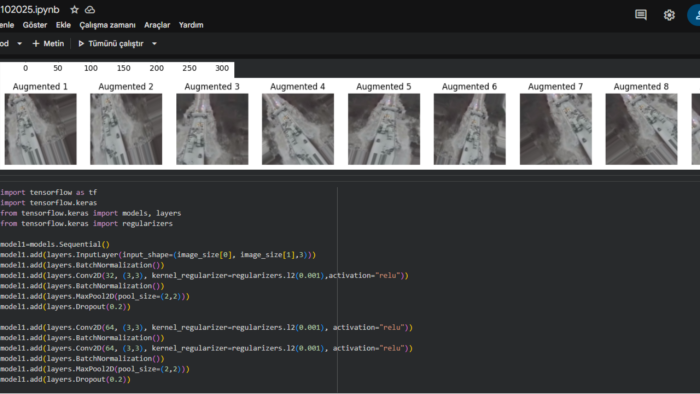The height and width of the screenshot is (394, 700).
Task: Click the layers.InputLayer code line
Action: point(158,255)
